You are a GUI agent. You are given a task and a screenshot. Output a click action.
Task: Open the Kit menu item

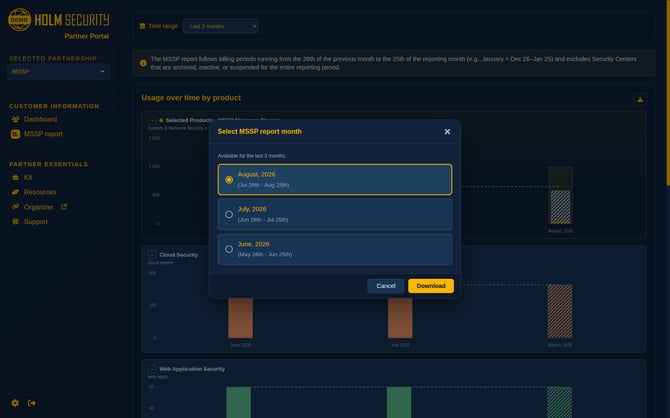[x=28, y=177]
